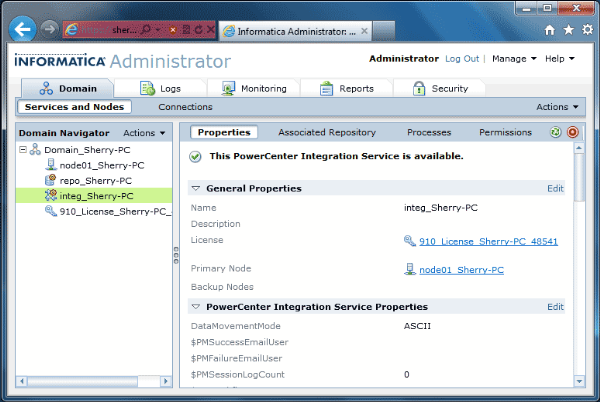Screen dimensions: 600x402
Task: Click the properties scrollbar down arrow
Action: coord(579,381)
